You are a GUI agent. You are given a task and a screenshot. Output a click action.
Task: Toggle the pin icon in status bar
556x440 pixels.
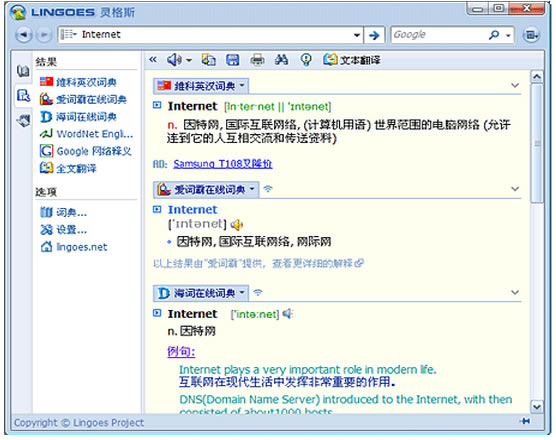point(525,421)
